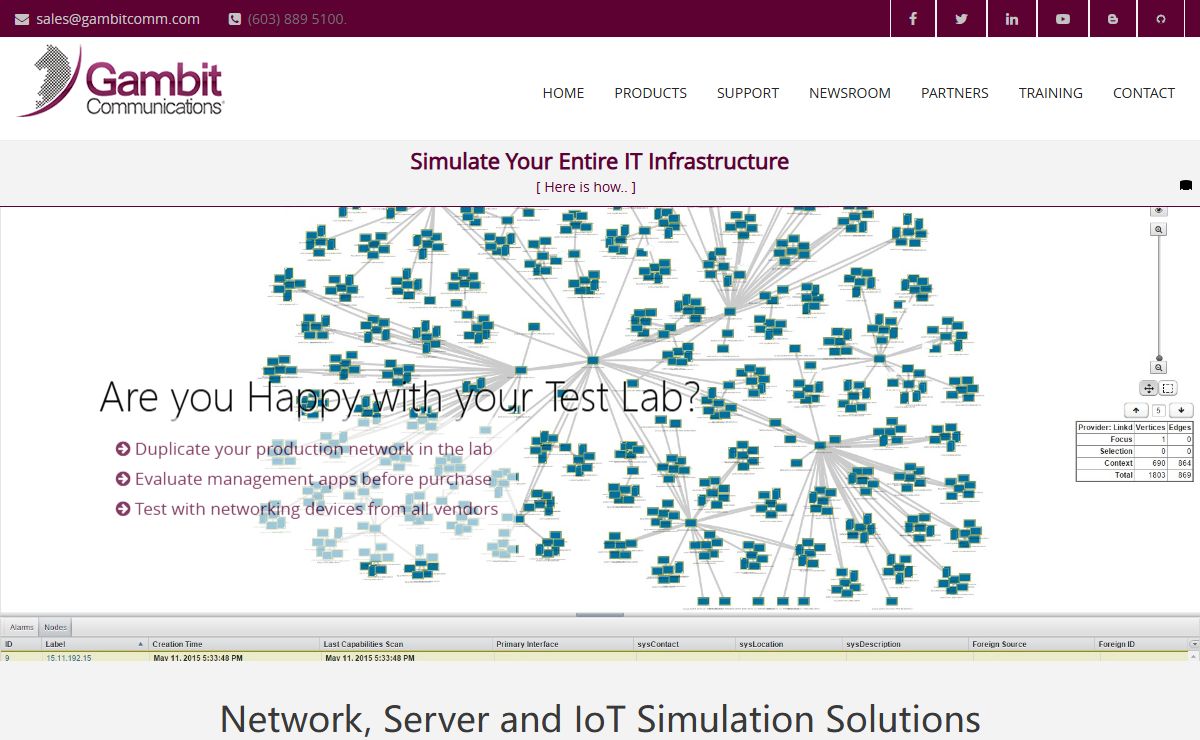Enable the rectangle selection tool toggle
Image resolution: width=1200 pixels, height=740 pixels.
click(x=1168, y=388)
